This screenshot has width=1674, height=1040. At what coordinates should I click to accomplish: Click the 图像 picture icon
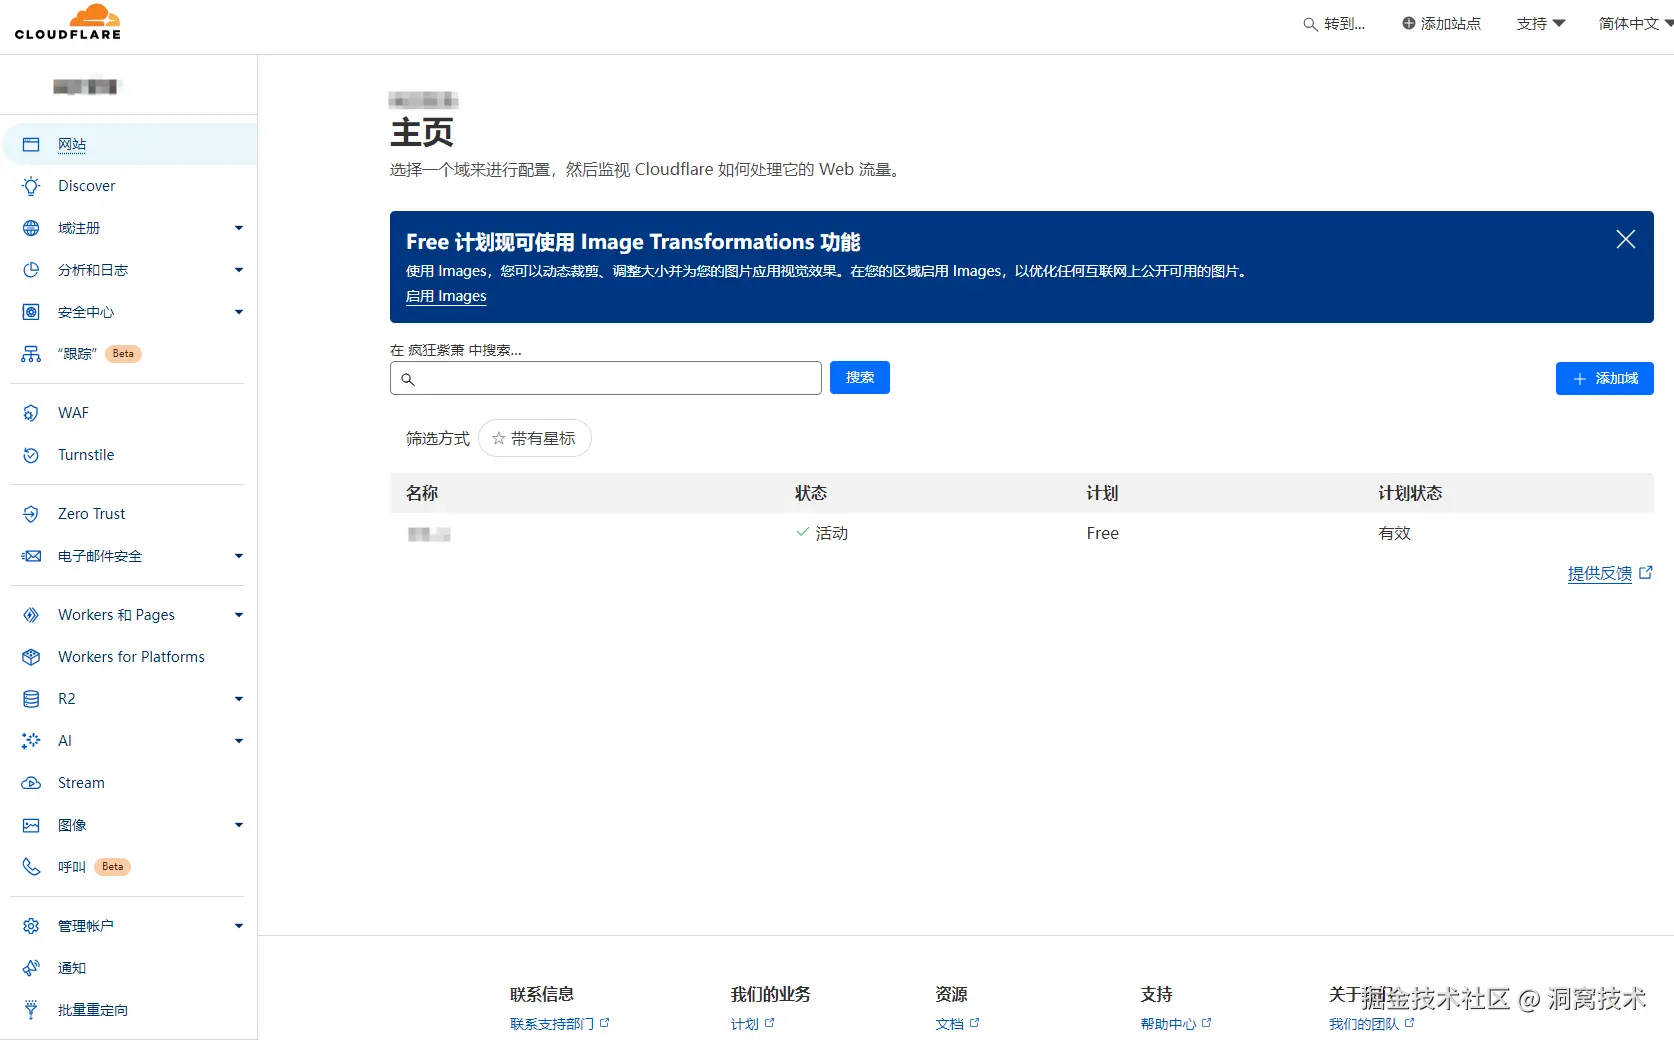click(31, 825)
